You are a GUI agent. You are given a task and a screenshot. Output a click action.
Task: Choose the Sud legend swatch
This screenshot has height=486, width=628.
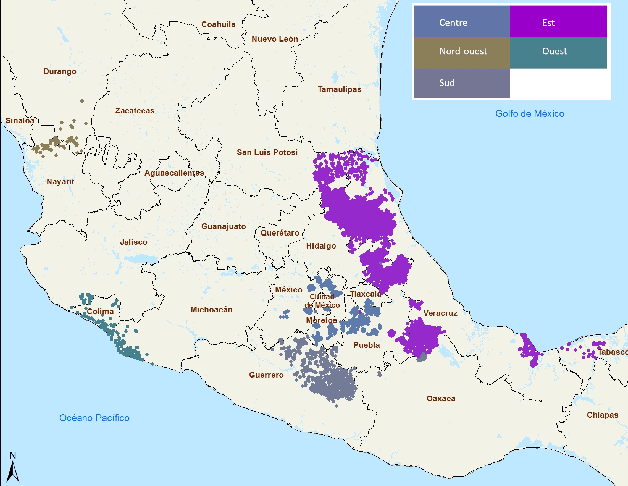pyautogui.click(x=461, y=82)
